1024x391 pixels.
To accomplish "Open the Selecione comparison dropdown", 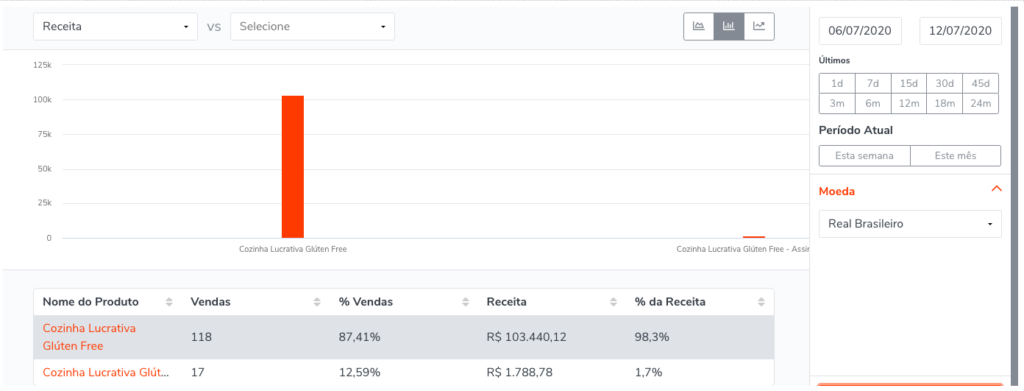I will click(312, 27).
